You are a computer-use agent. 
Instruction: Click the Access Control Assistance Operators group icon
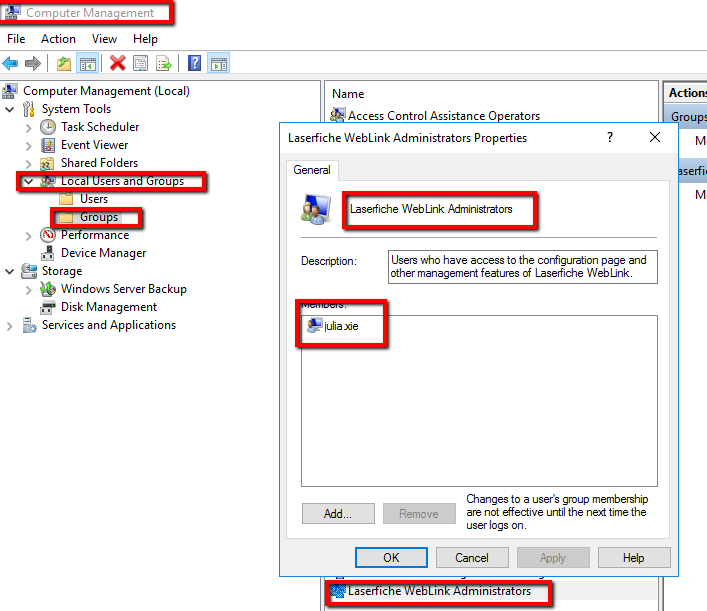coord(338,115)
